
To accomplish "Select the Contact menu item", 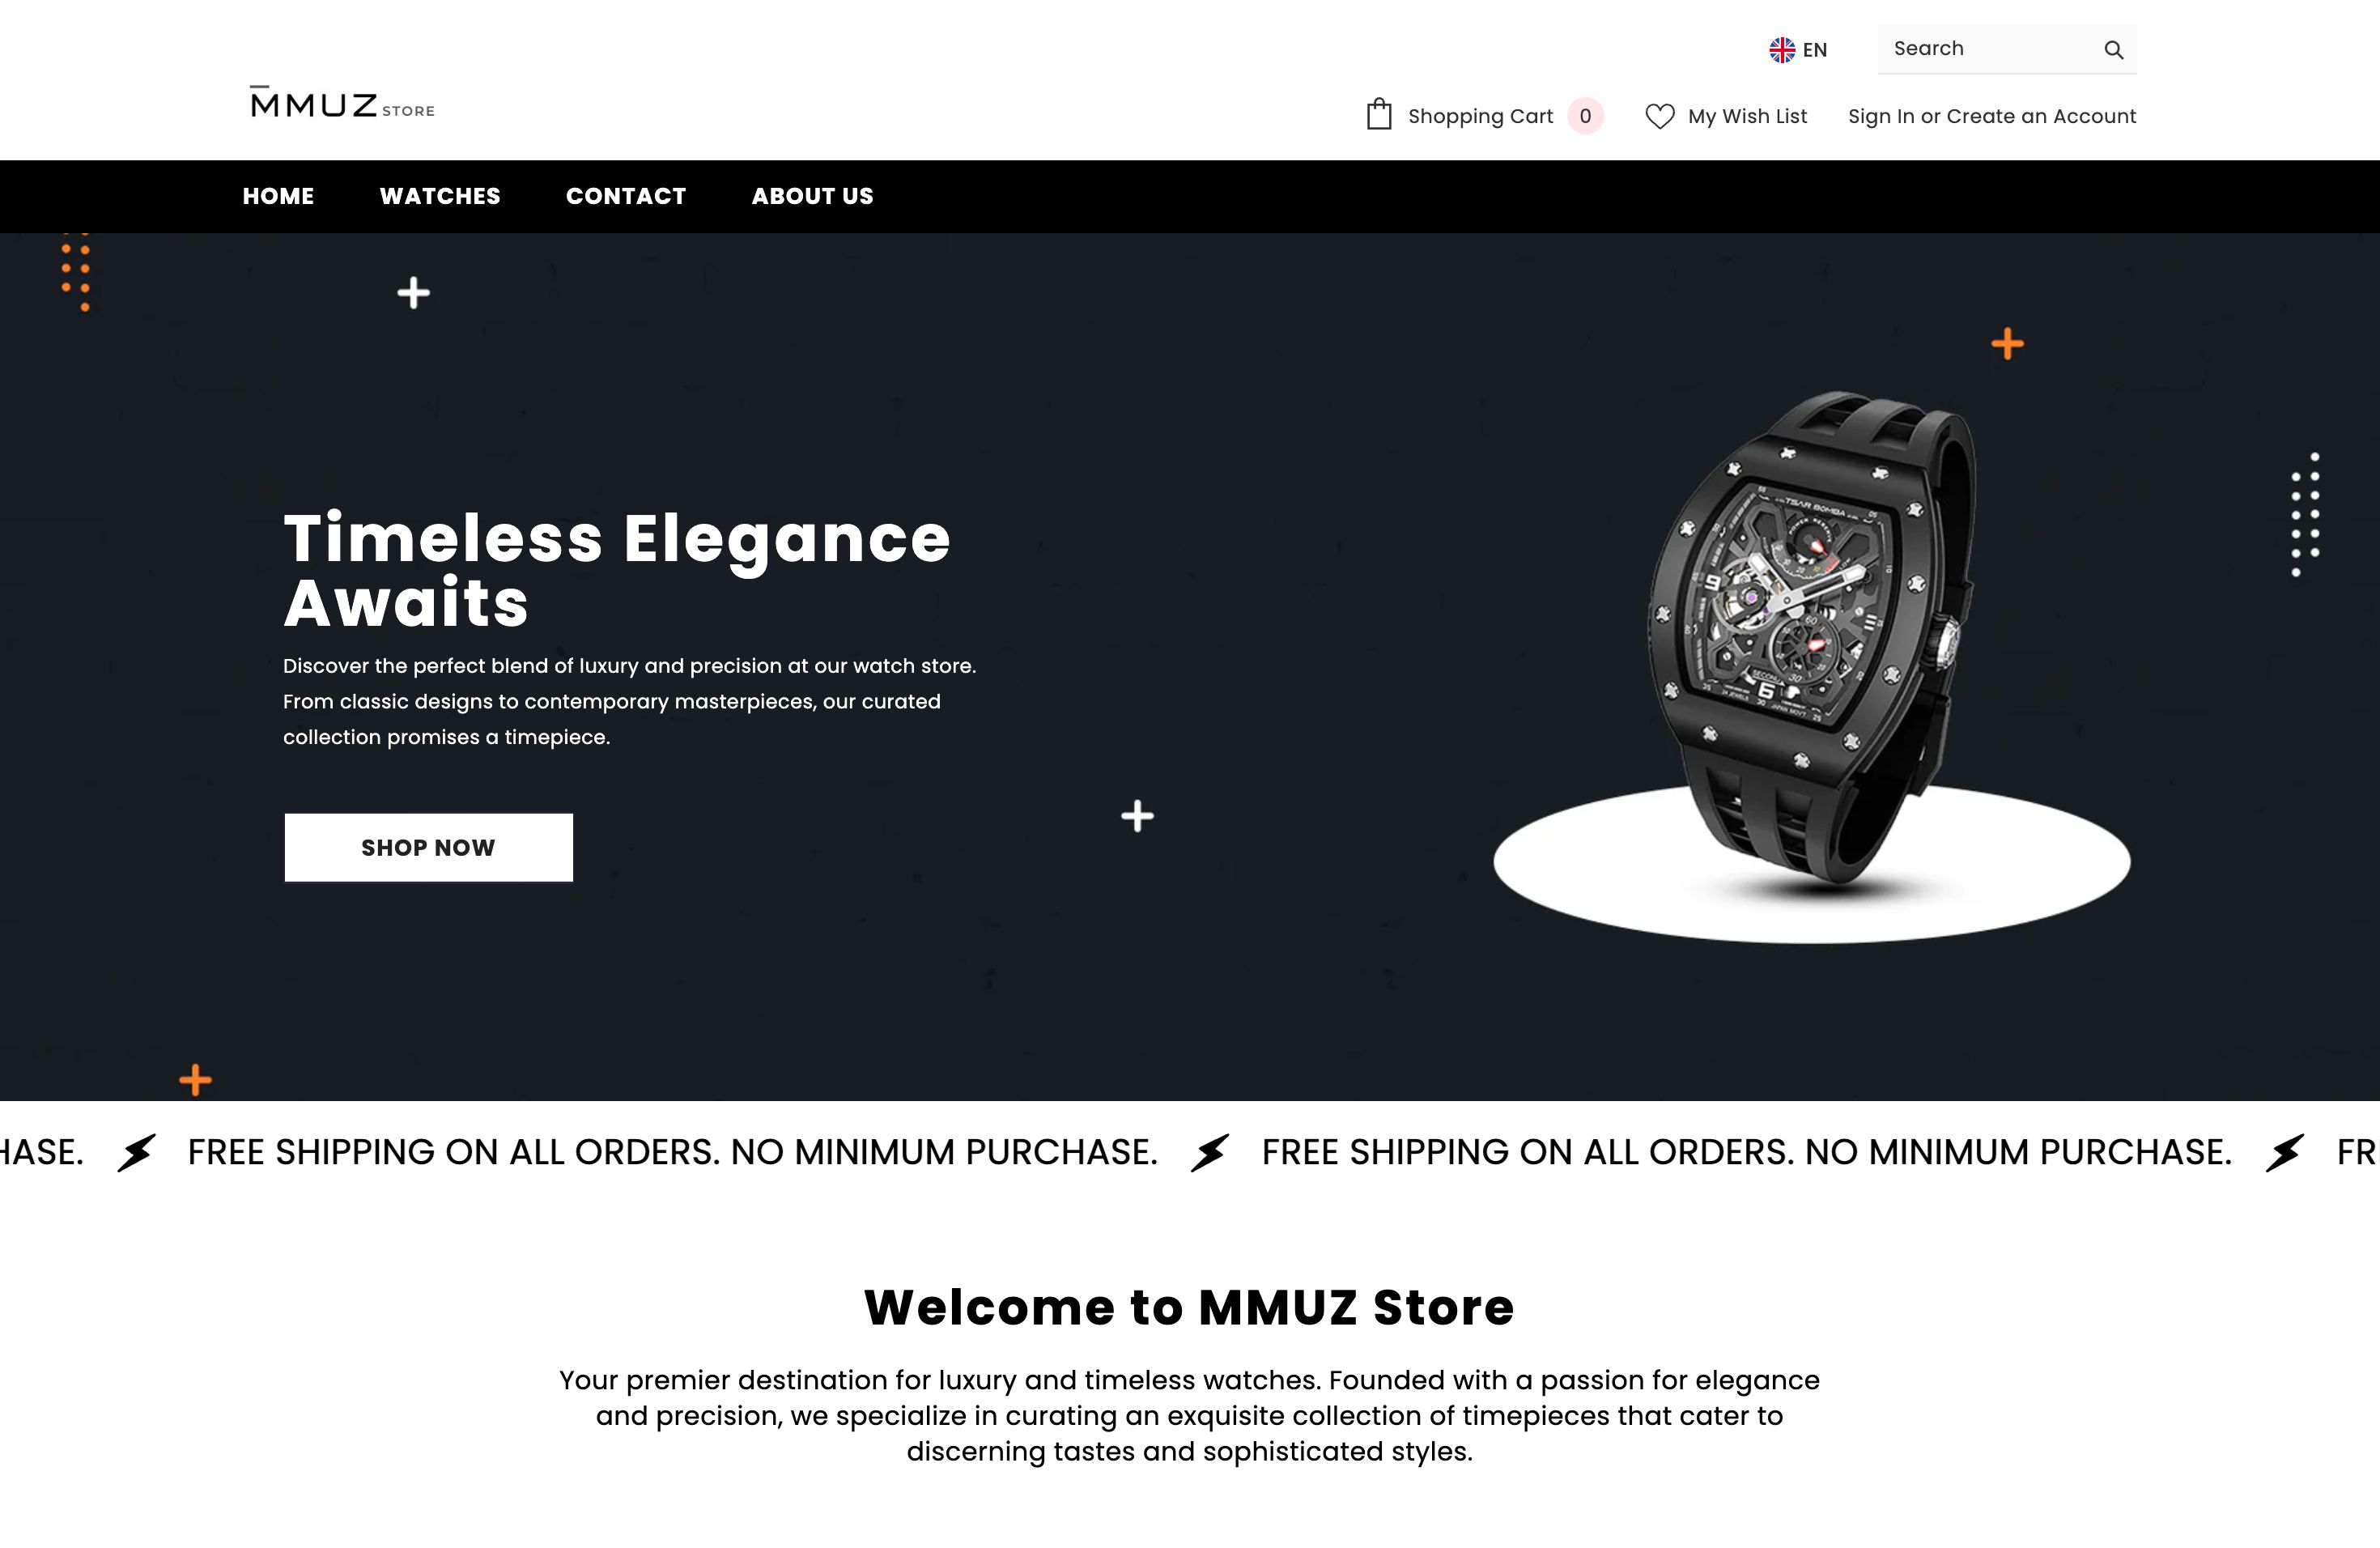I will click(x=626, y=196).
